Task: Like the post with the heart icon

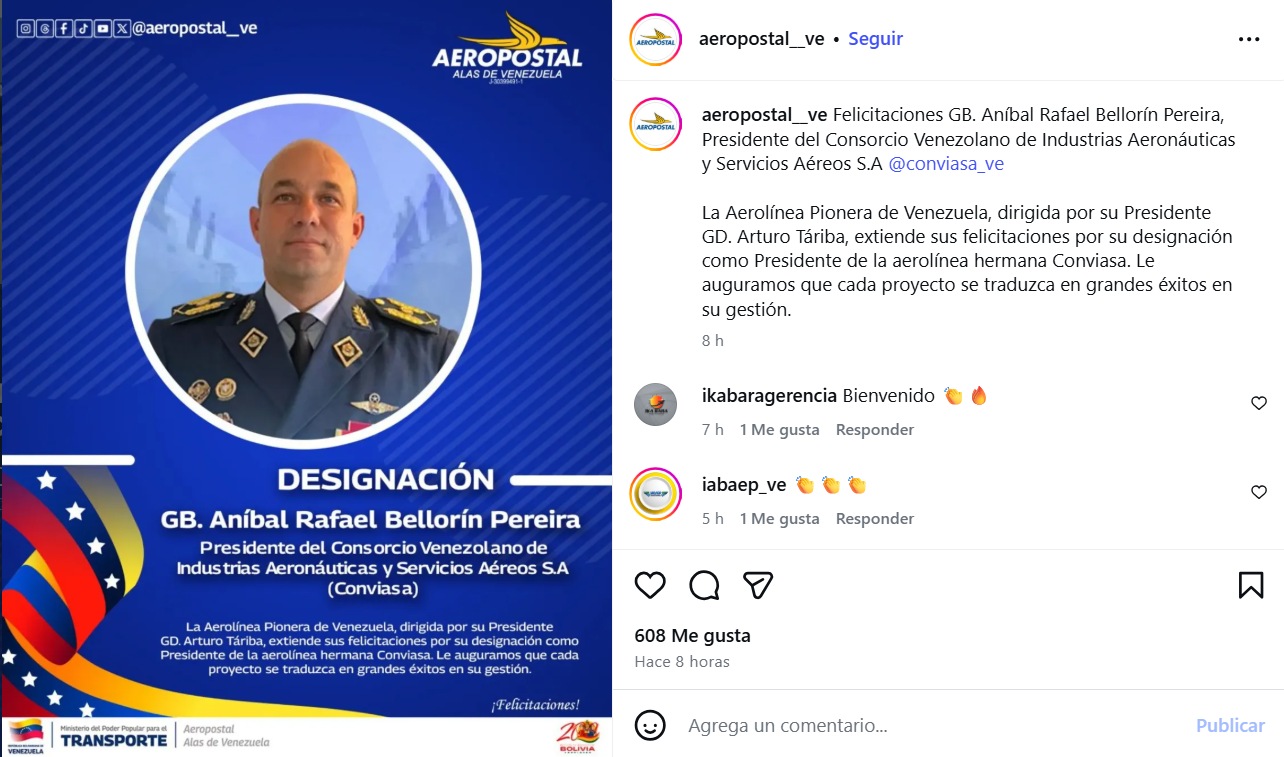Action: tap(650, 585)
